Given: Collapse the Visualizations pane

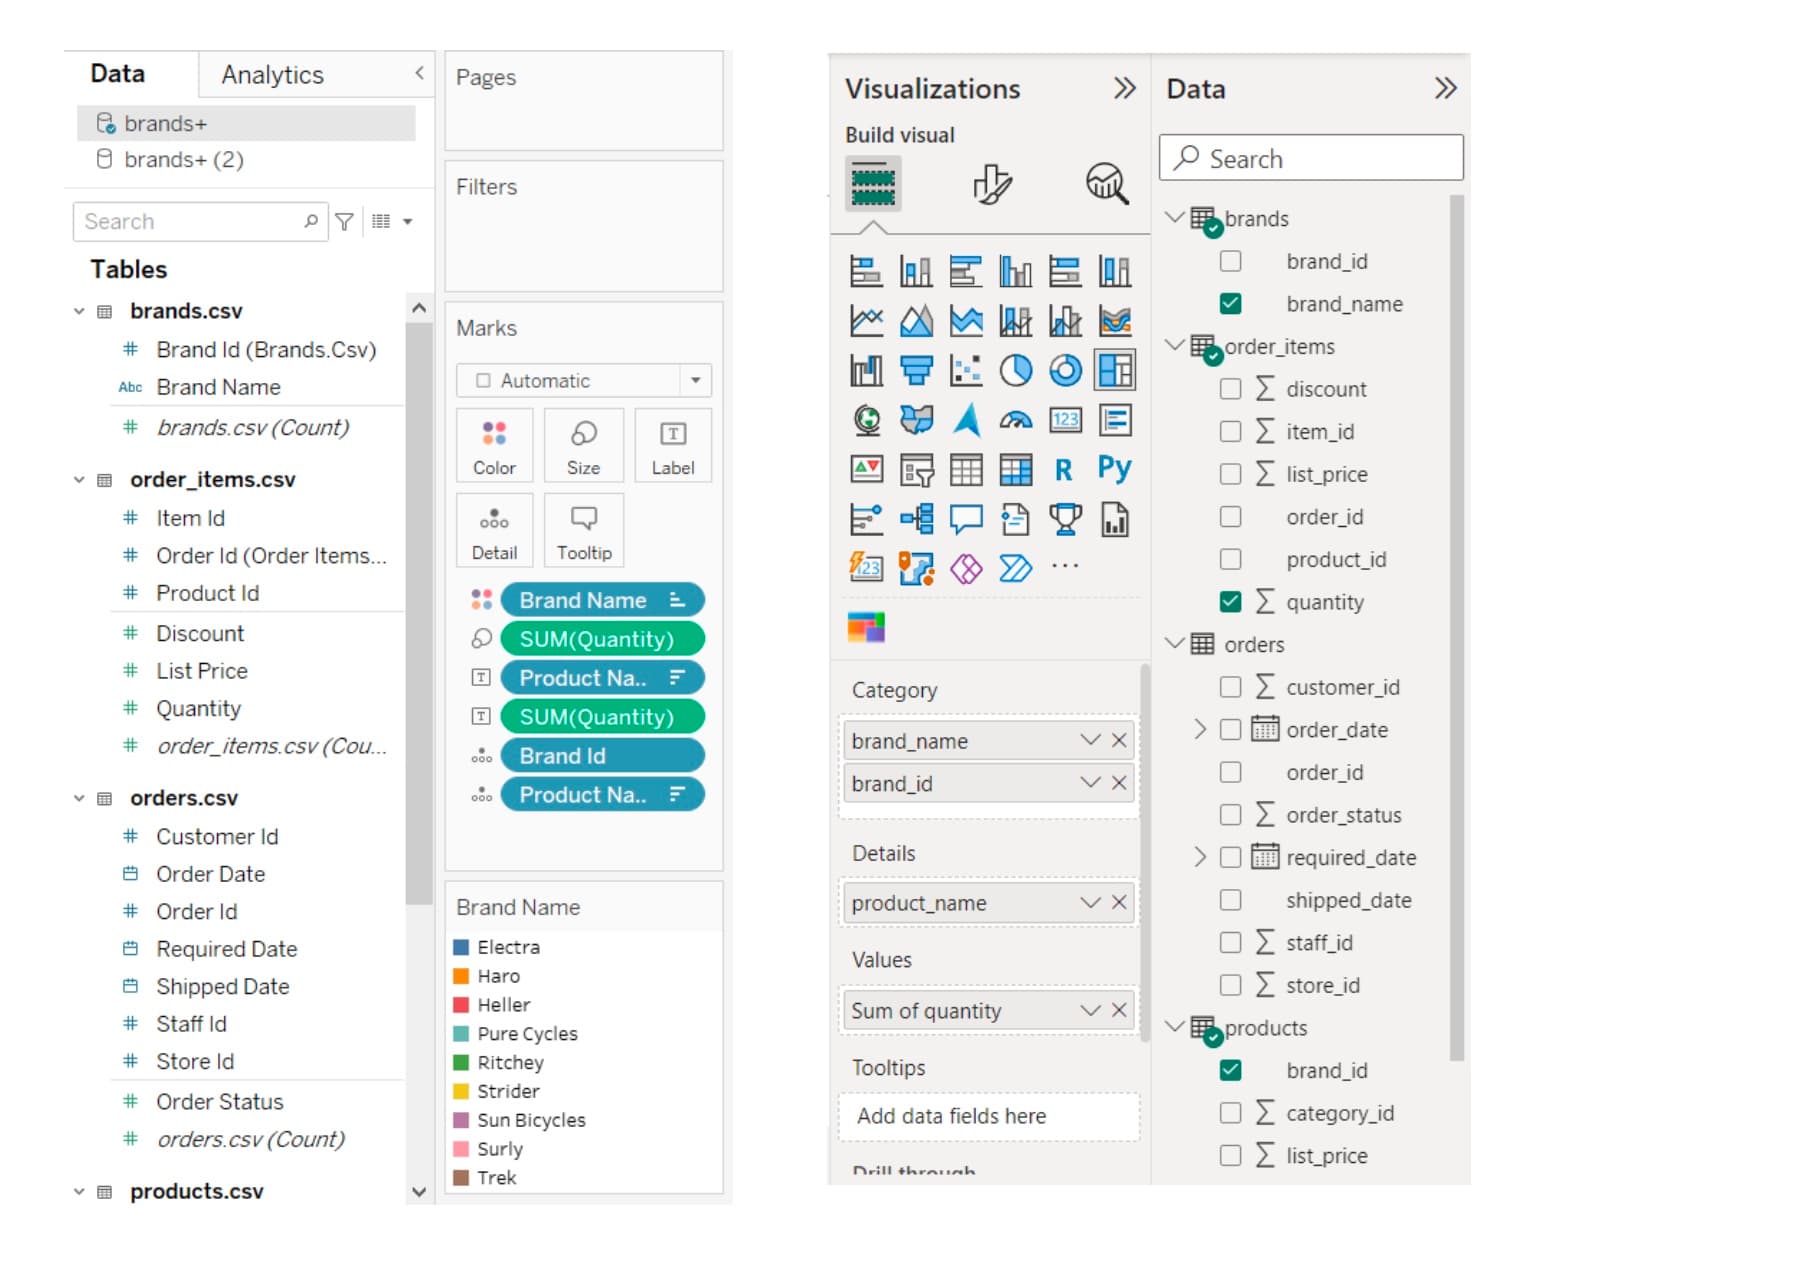Looking at the screenshot, I should (x=1125, y=89).
